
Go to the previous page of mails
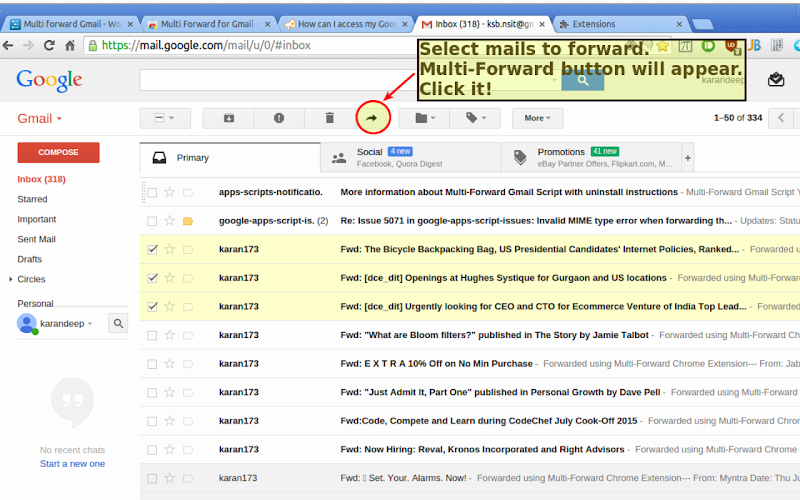[781, 118]
